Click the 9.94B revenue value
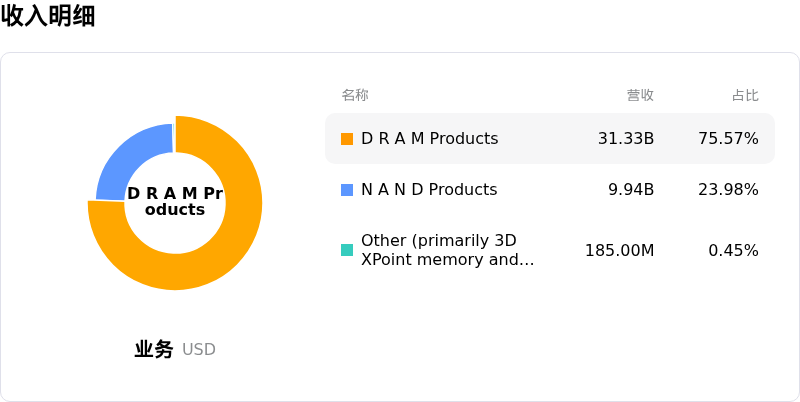This screenshot has width=800, height=402. 631,190
